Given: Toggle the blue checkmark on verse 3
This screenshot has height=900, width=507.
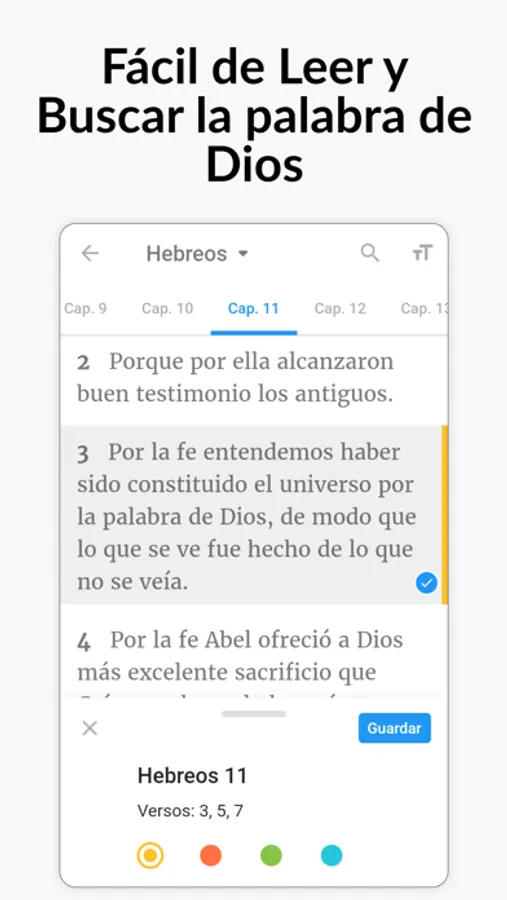Looking at the screenshot, I should (427, 583).
